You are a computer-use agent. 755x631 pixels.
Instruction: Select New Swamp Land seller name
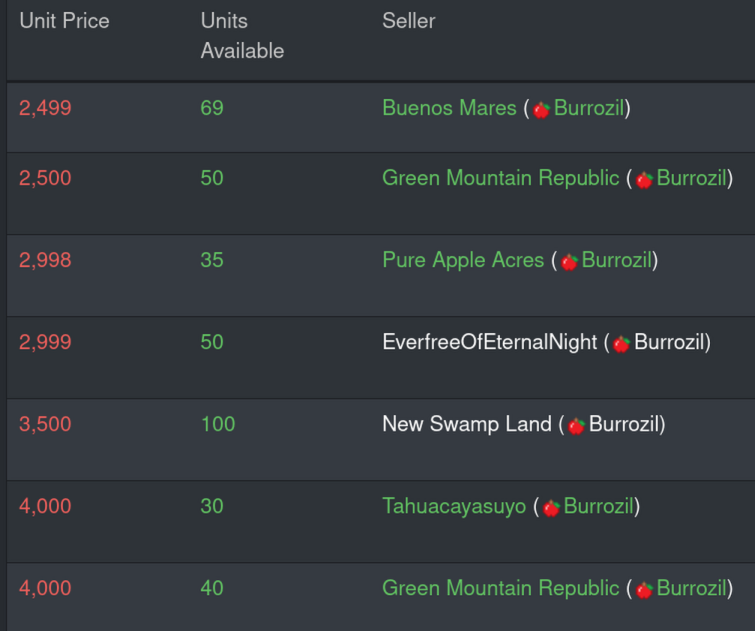(x=467, y=424)
